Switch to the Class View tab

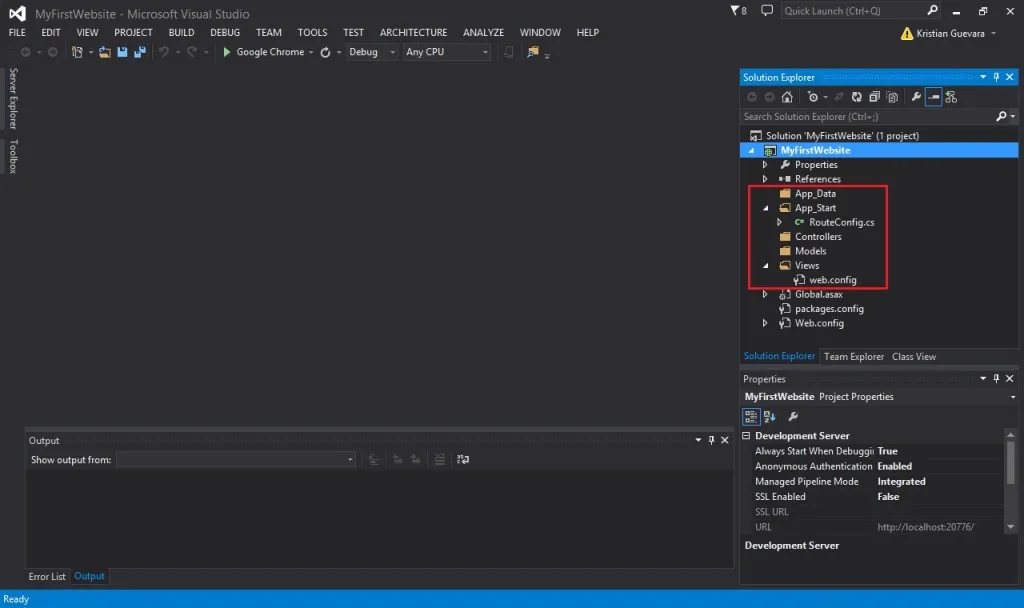coord(914,357)
